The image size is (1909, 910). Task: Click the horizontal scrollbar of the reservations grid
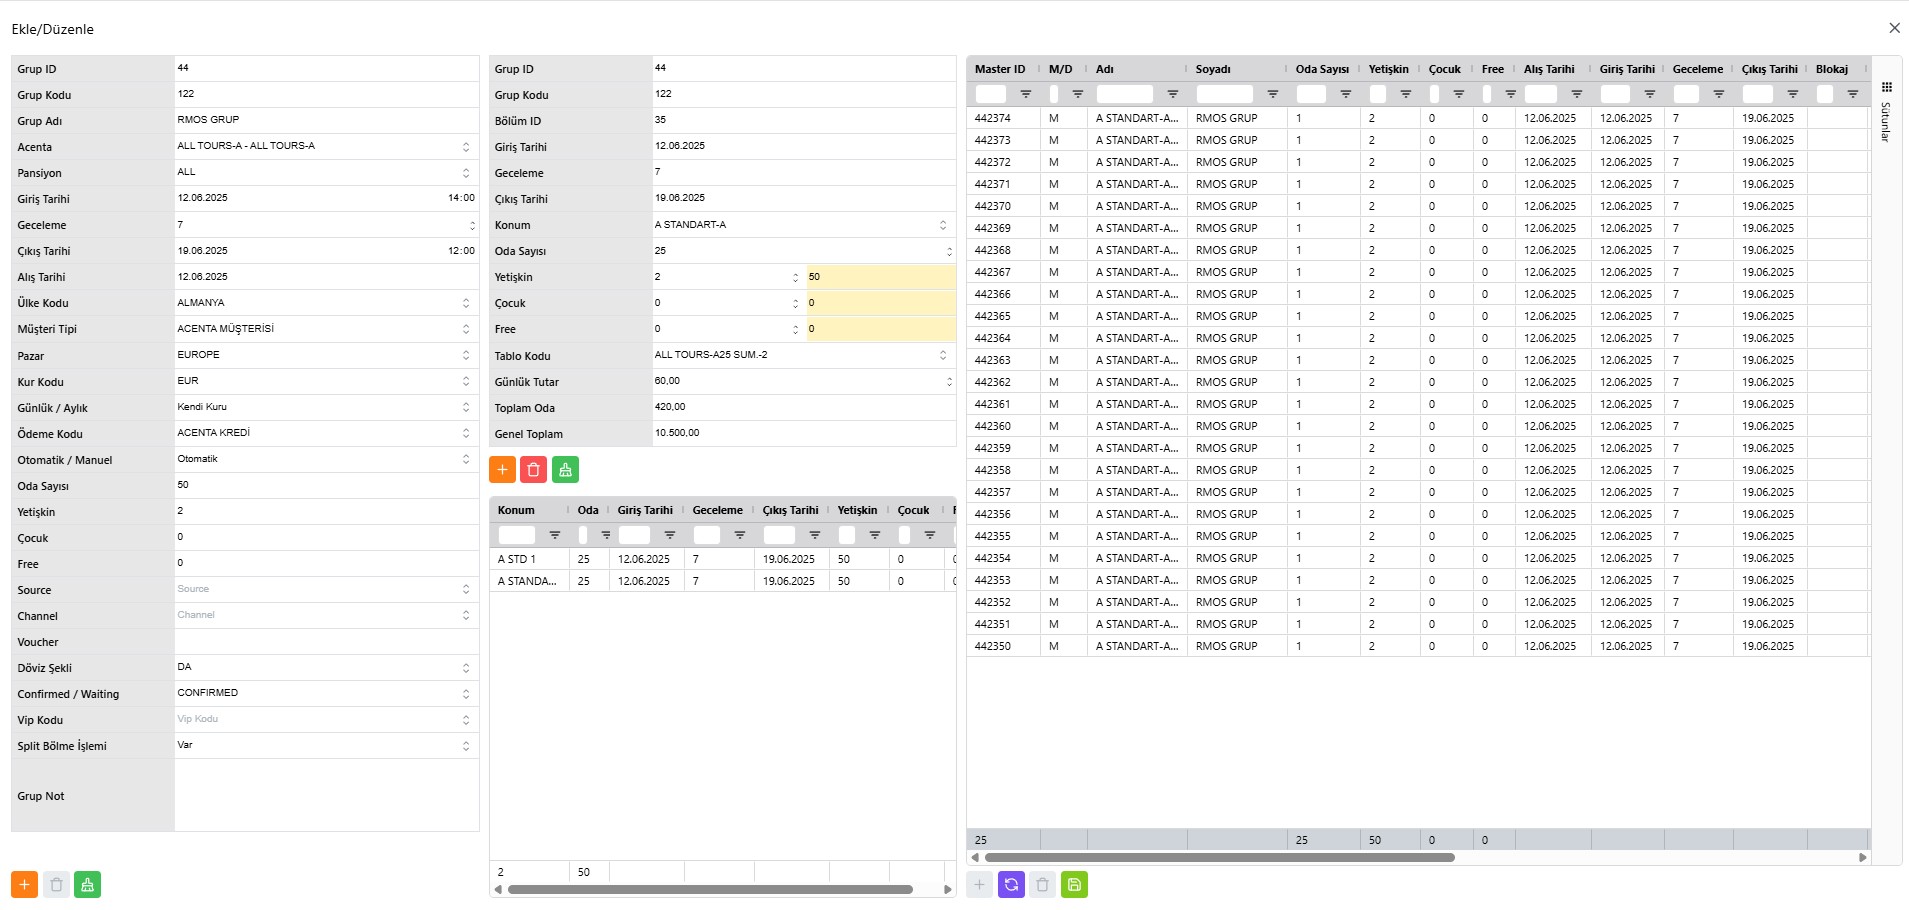point(1218,857)
